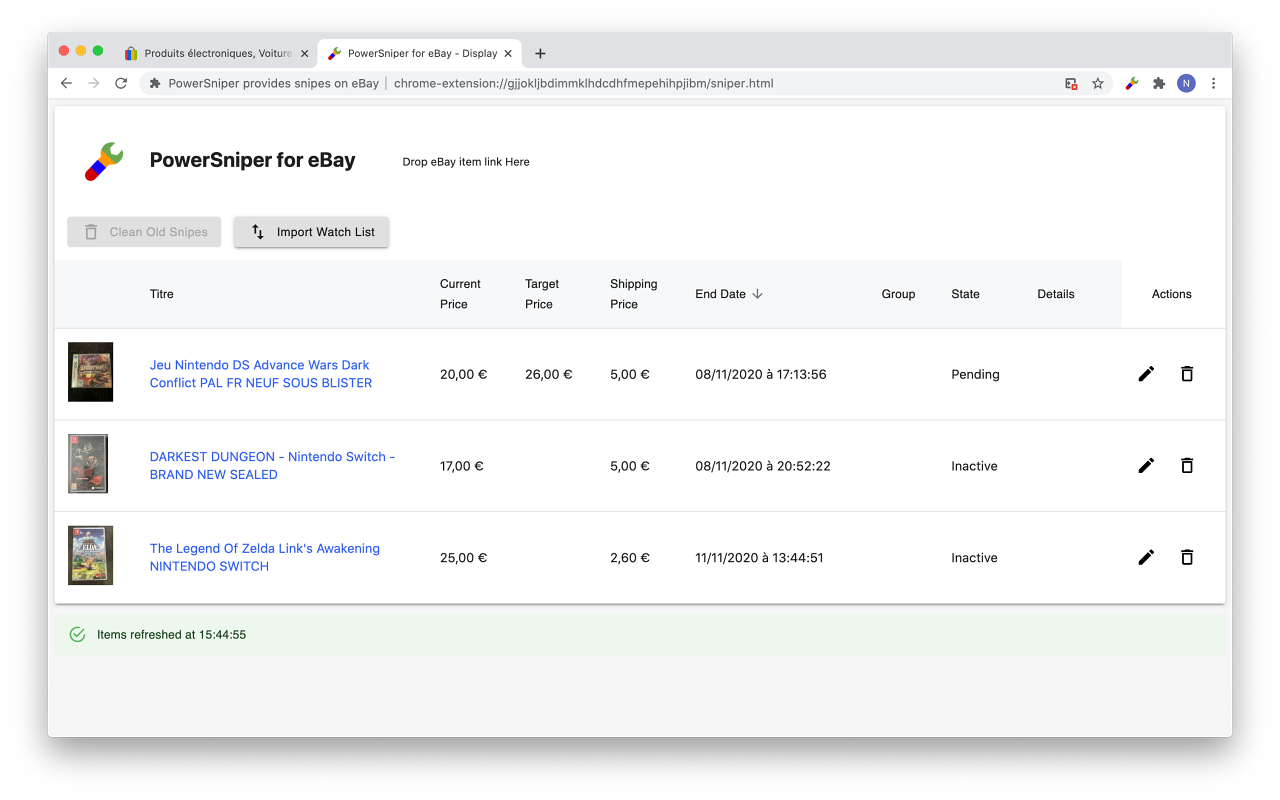This screenshot has width=1280, height=800.
Task: Click the Advance Wars game thumbnail
Action: click(90, 372)
